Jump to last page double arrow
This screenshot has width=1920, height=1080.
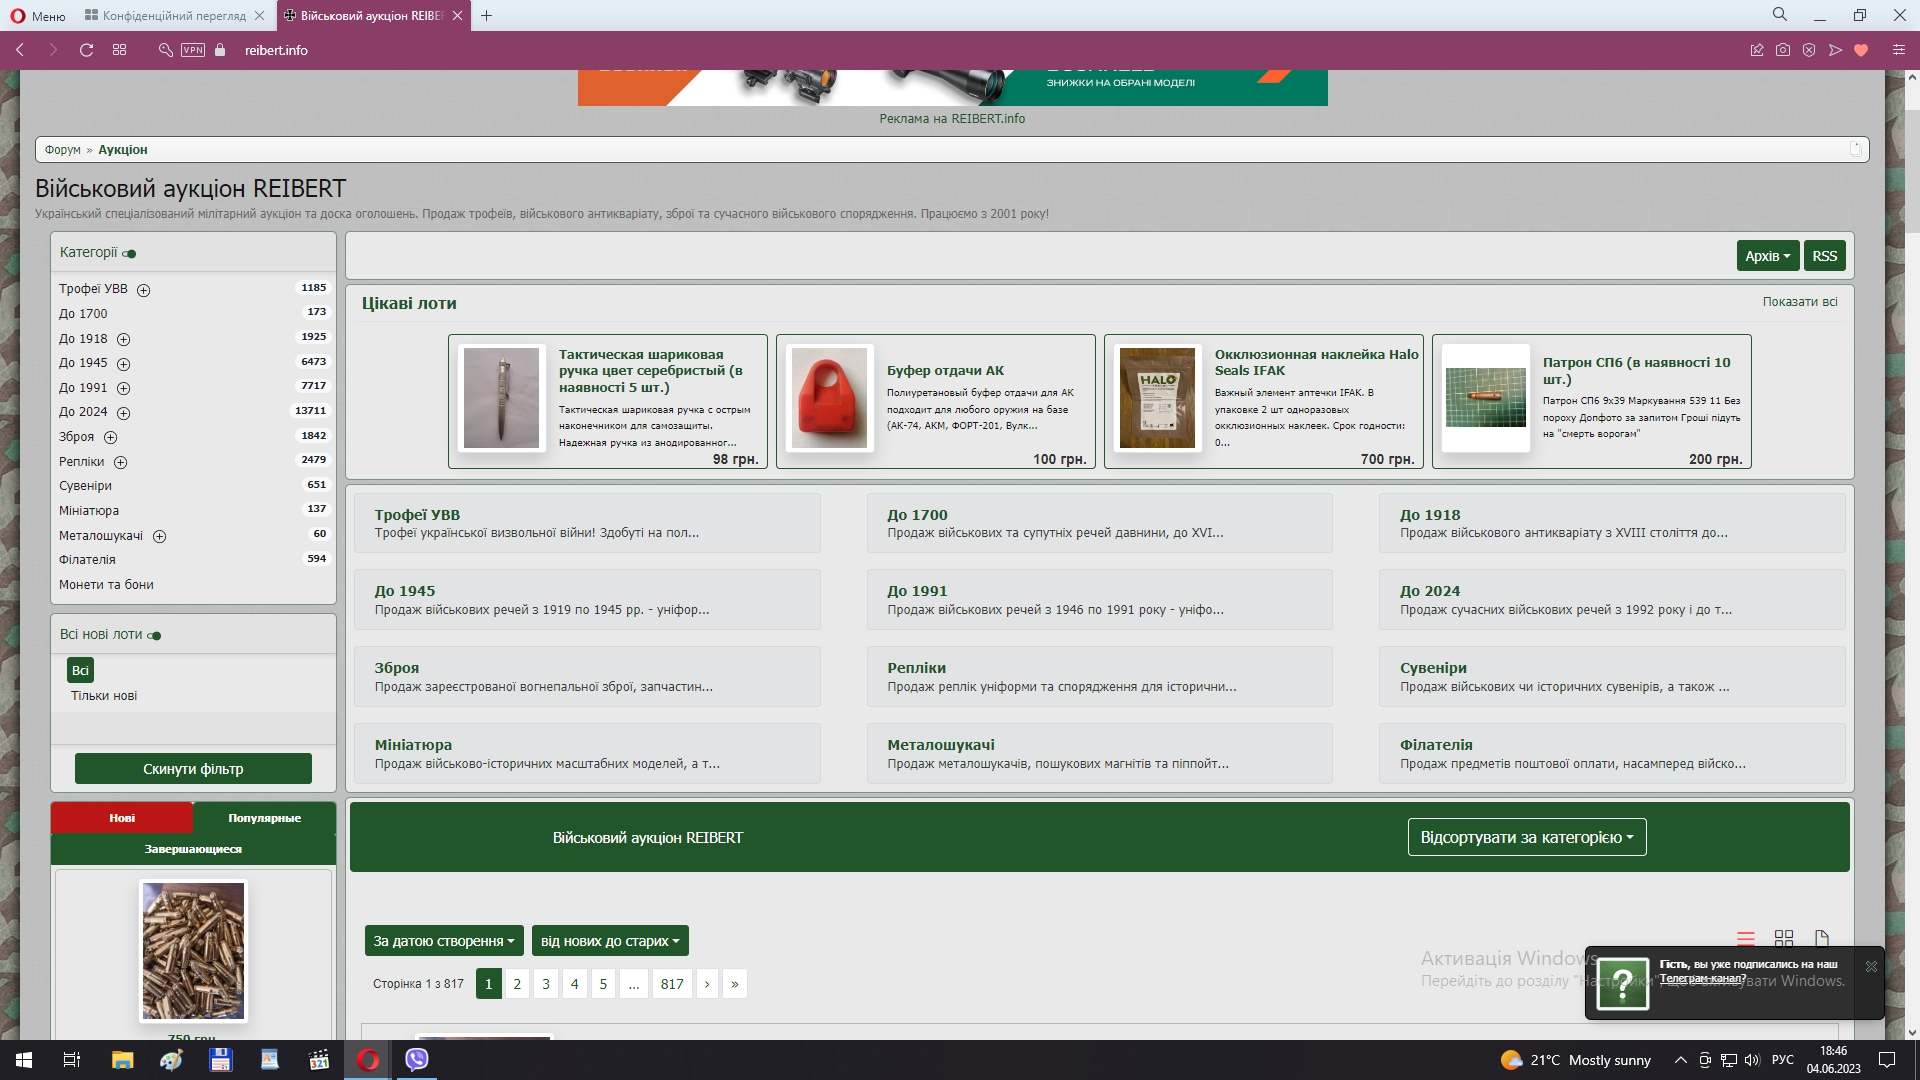[735, 984]
